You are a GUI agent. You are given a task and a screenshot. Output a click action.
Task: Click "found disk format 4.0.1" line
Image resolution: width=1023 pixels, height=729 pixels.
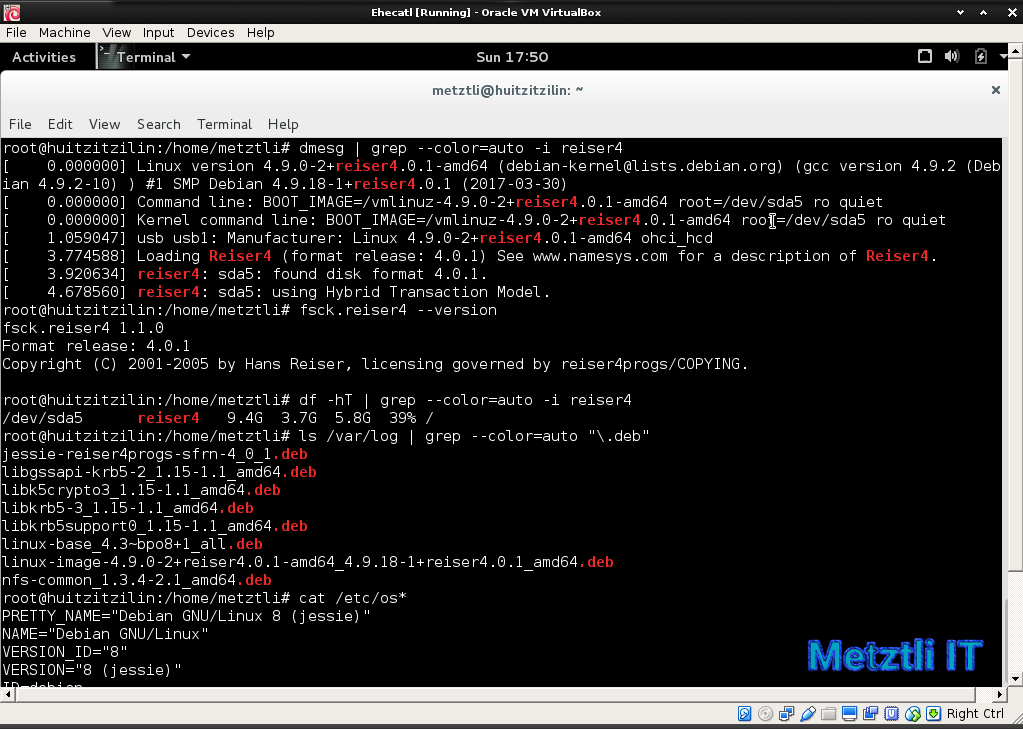tap(245, 273)
